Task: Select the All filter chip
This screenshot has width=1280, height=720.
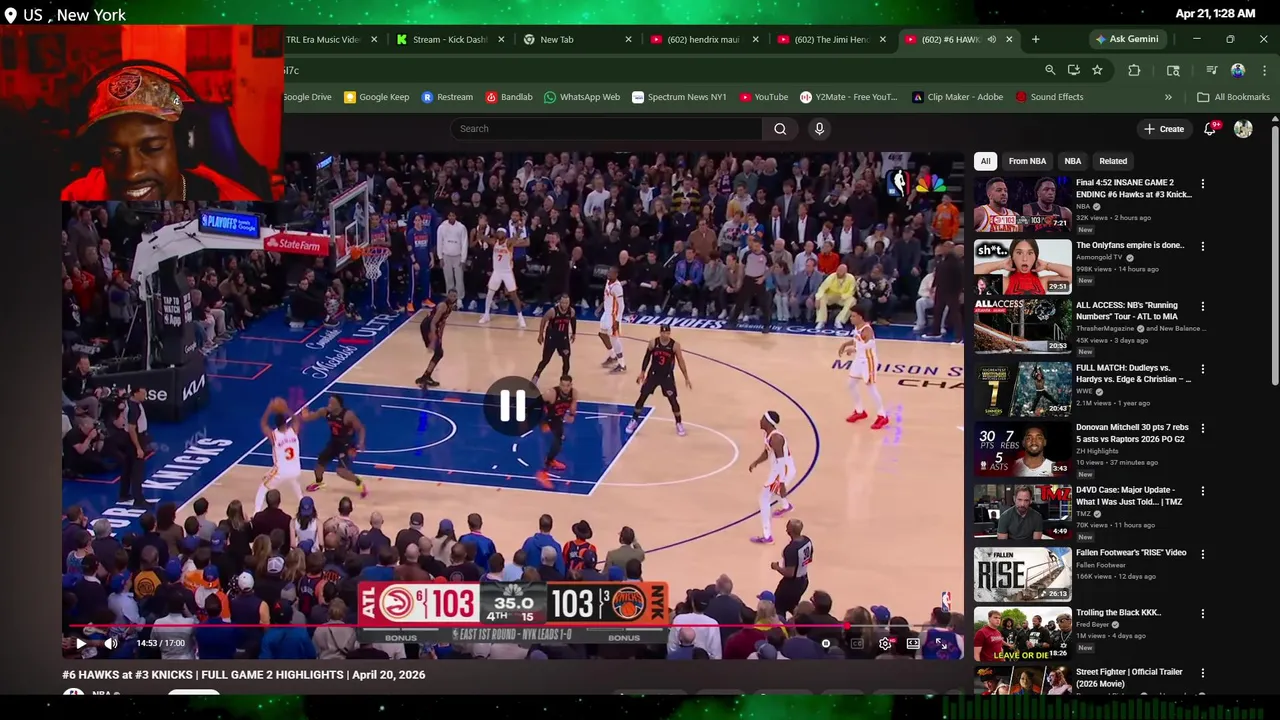Action: point(985,161)
